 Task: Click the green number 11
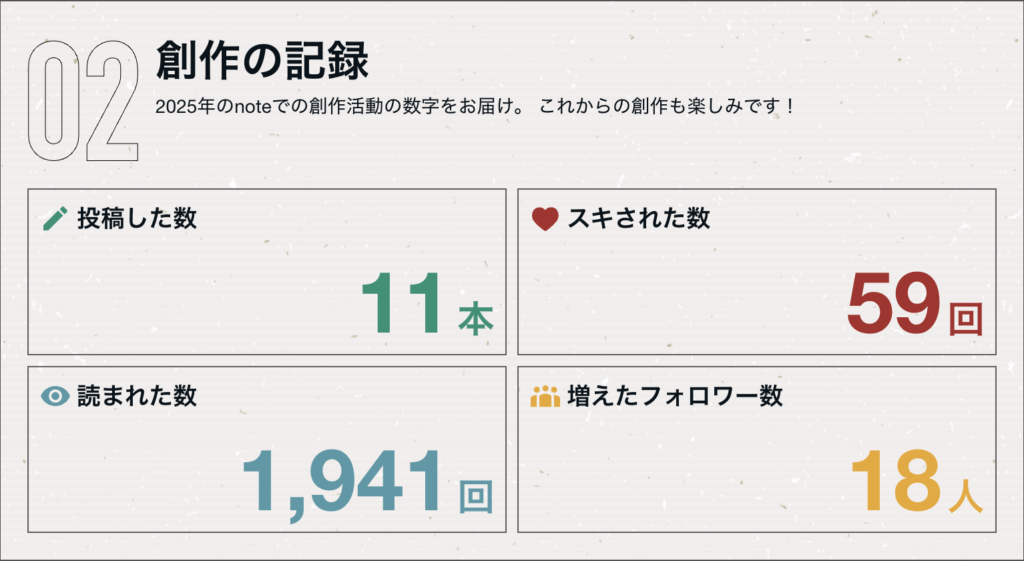click(402, 305)
